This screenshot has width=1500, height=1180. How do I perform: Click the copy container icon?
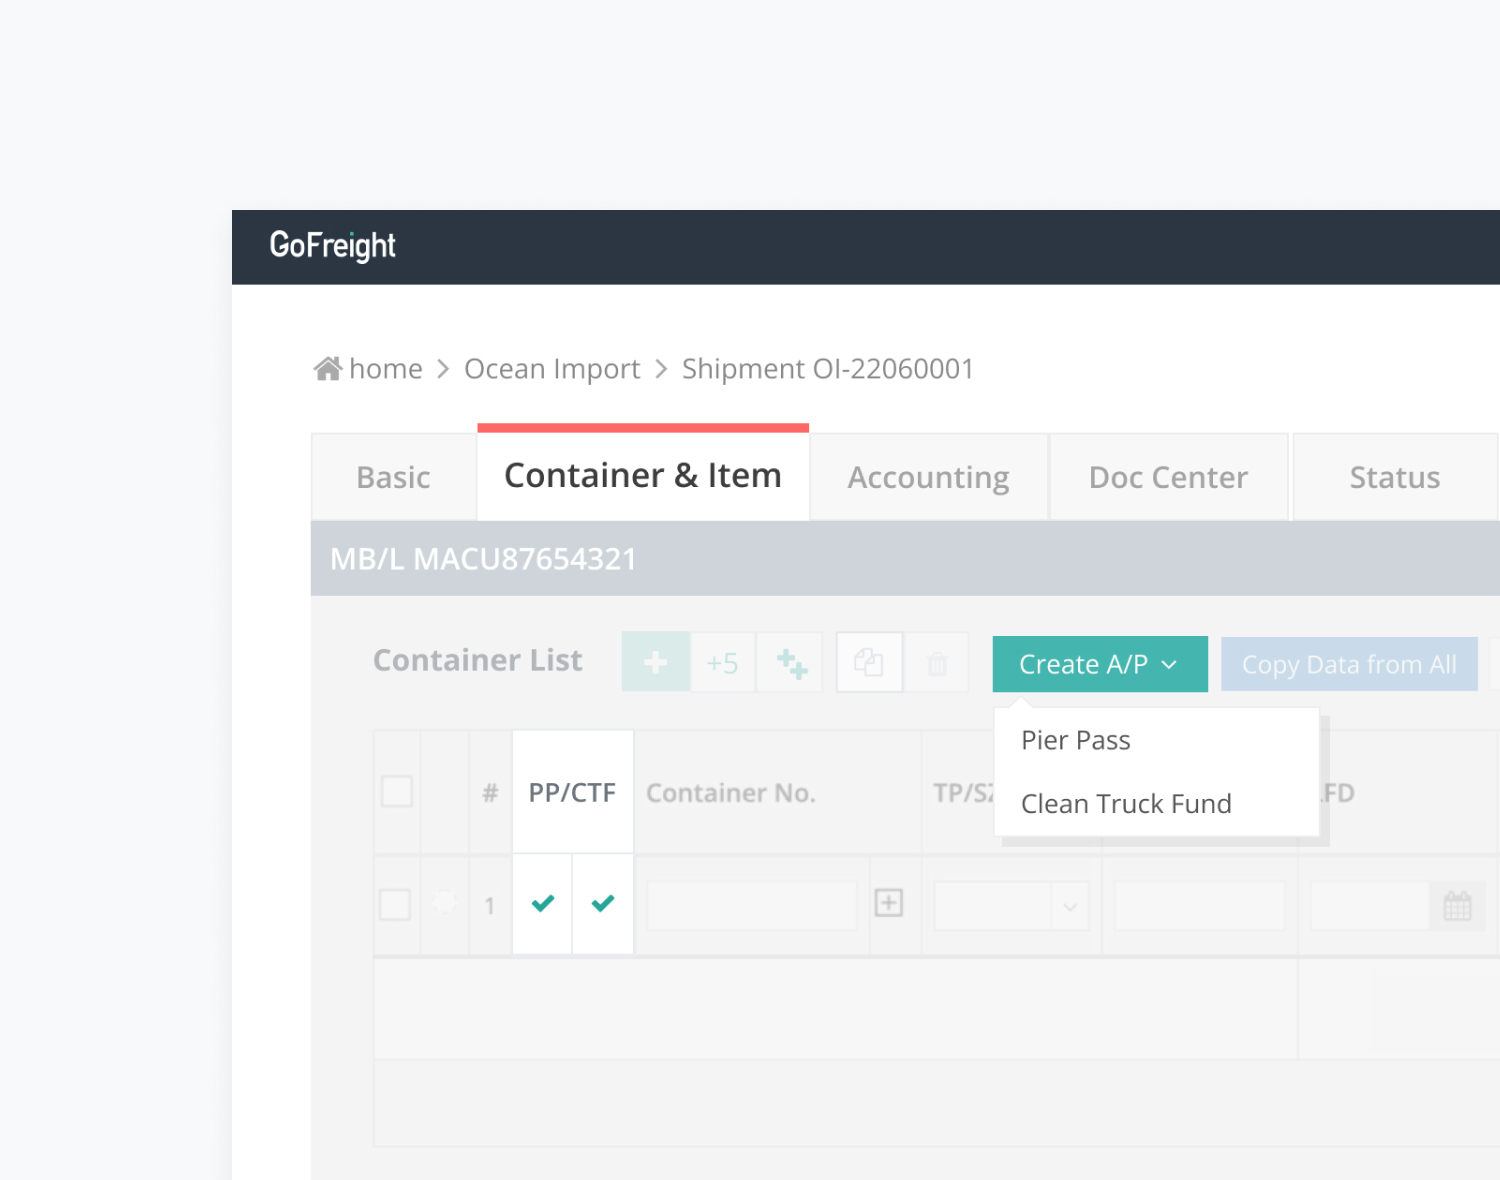pyautogui.click(x=868, y=663)
